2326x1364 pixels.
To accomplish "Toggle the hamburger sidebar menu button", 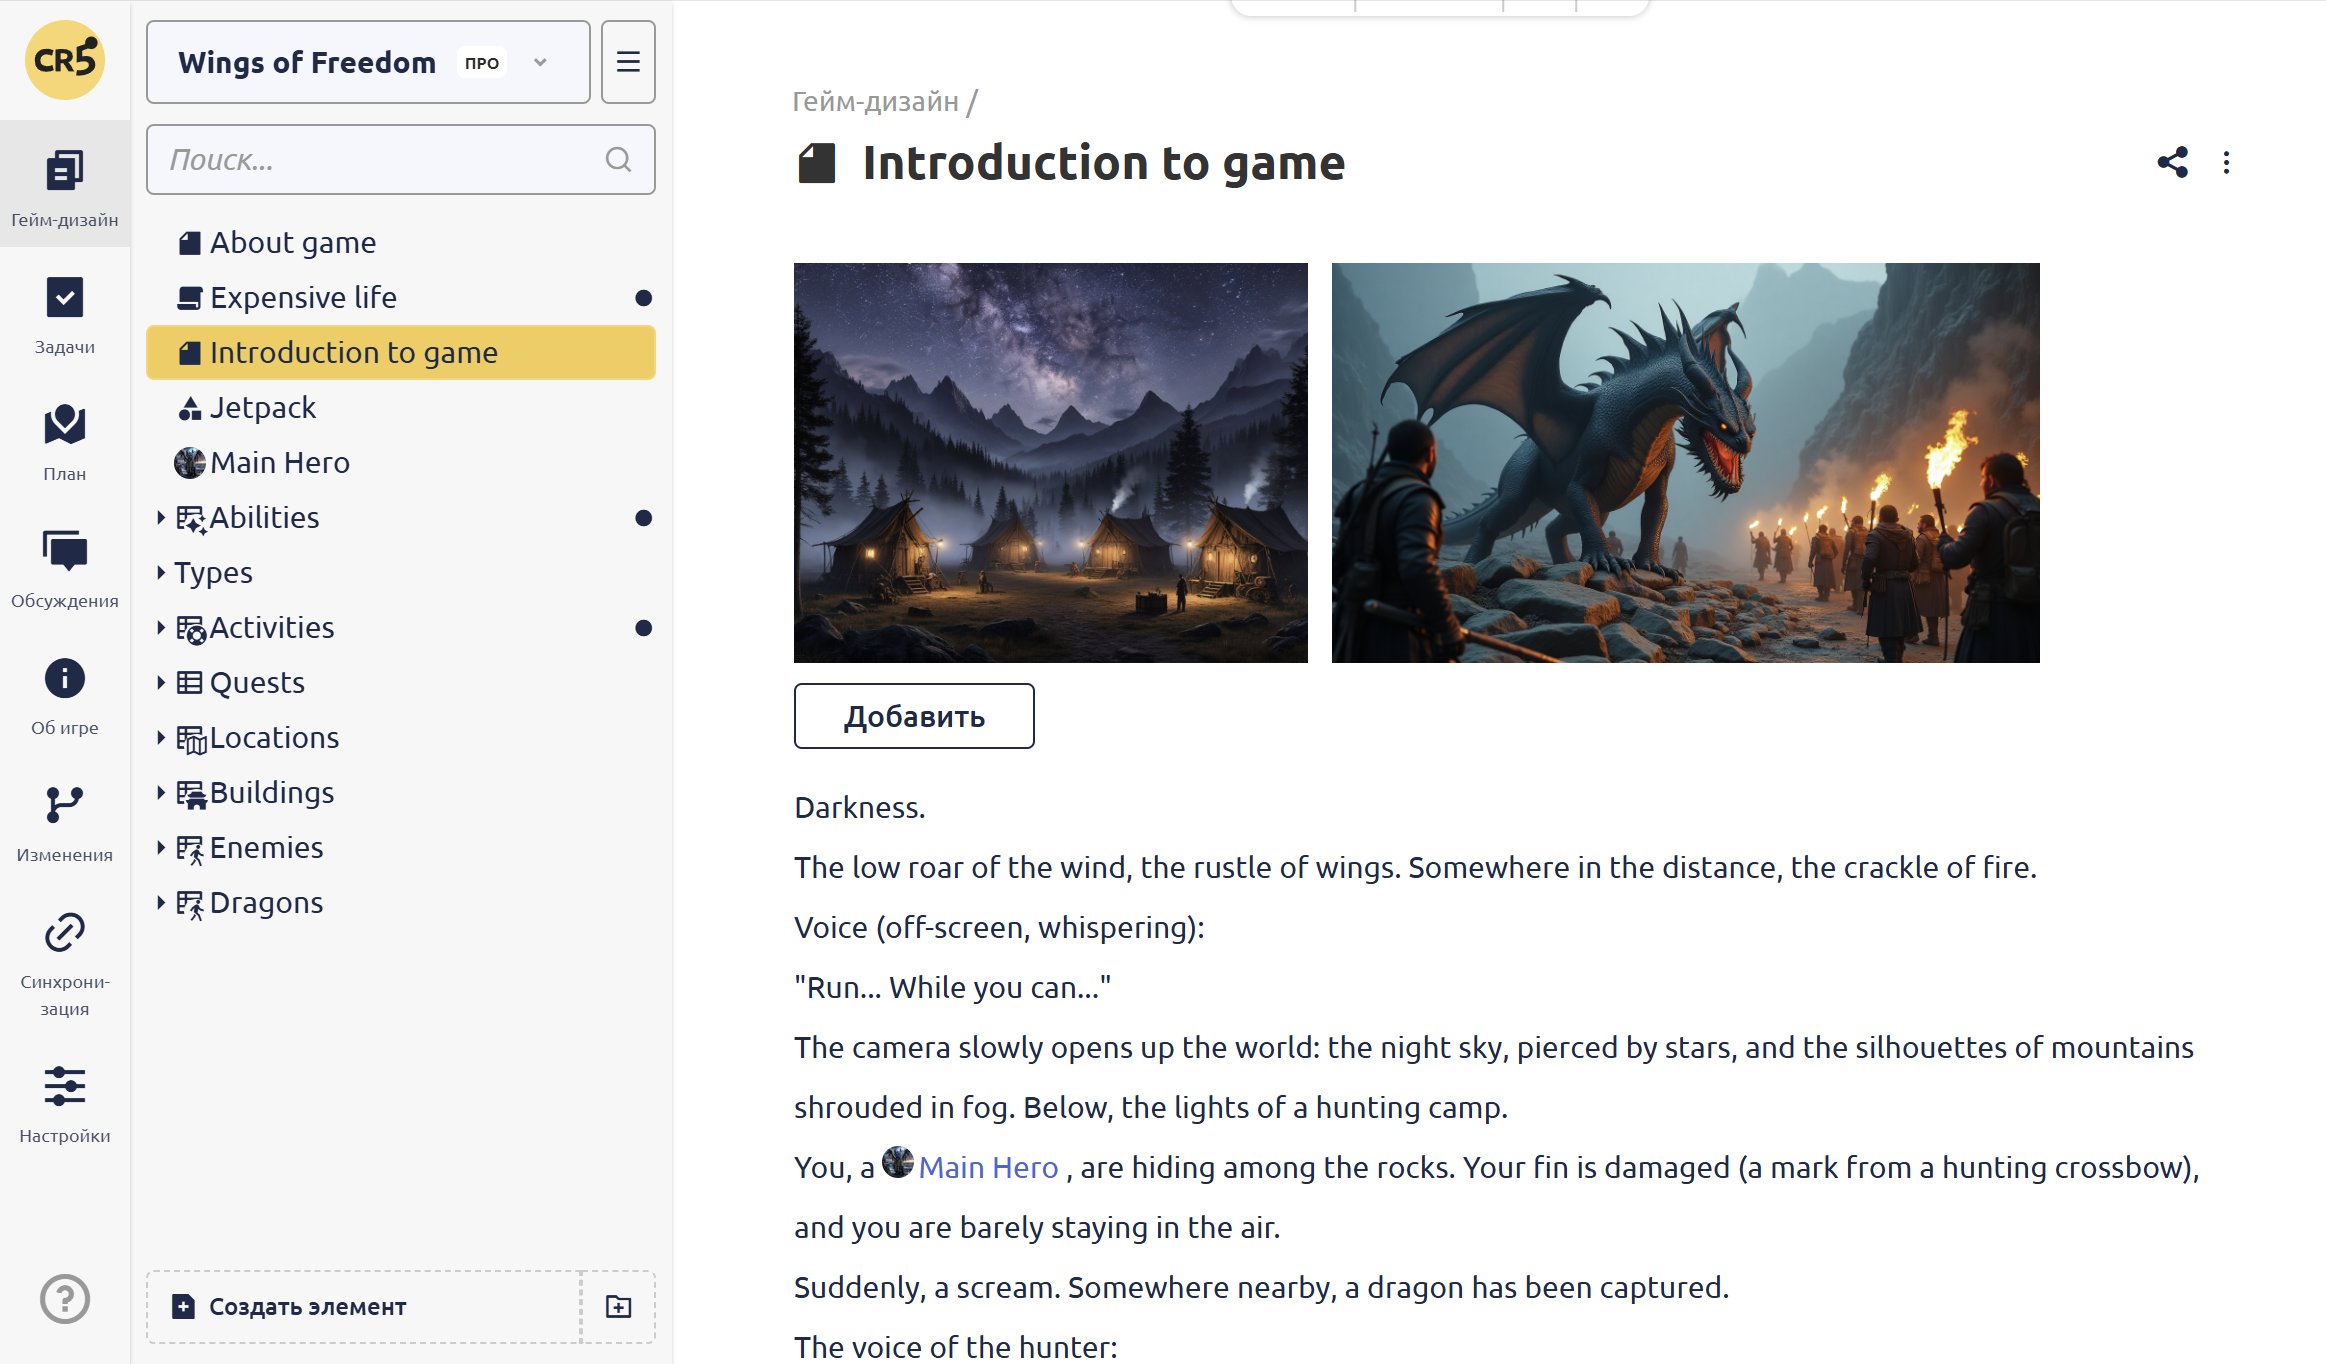I will click(628, 62).
